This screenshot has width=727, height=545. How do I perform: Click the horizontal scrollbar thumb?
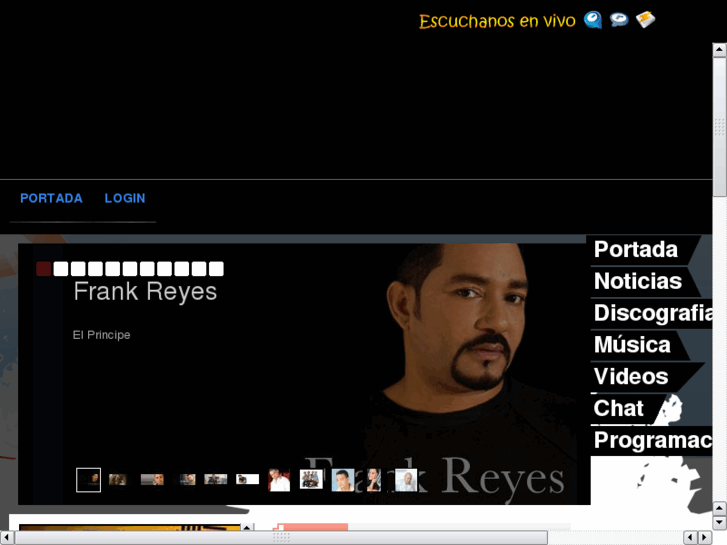pyautogui.click(x=281, y=538)
